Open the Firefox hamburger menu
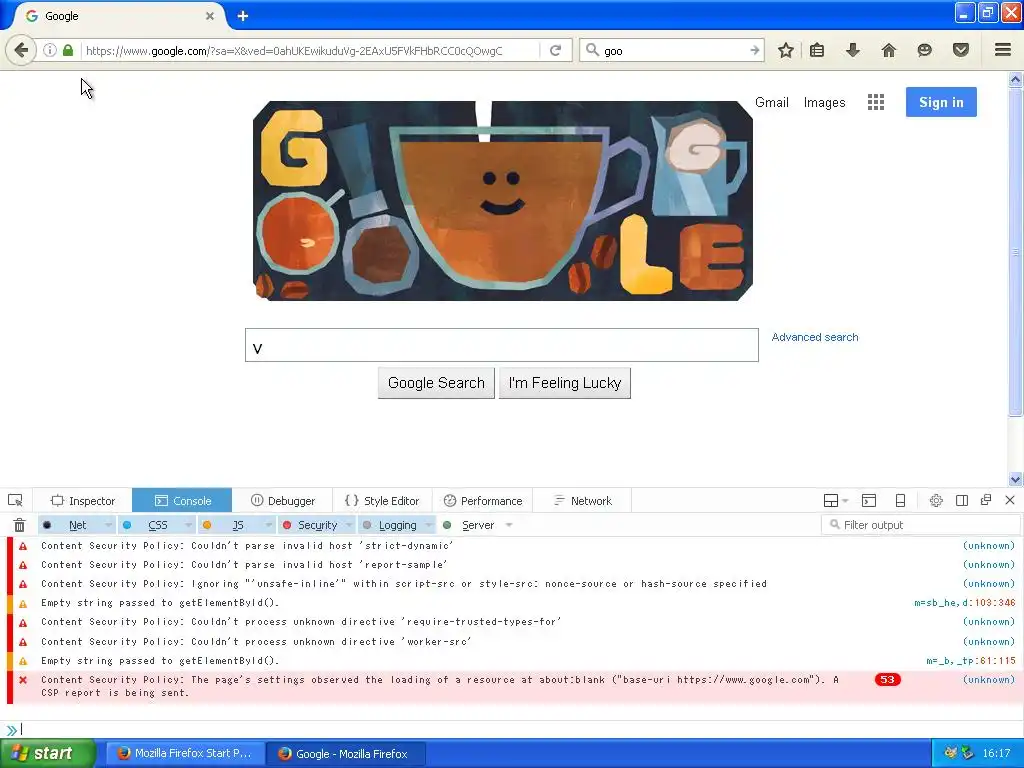 [x=1002, y=50]
